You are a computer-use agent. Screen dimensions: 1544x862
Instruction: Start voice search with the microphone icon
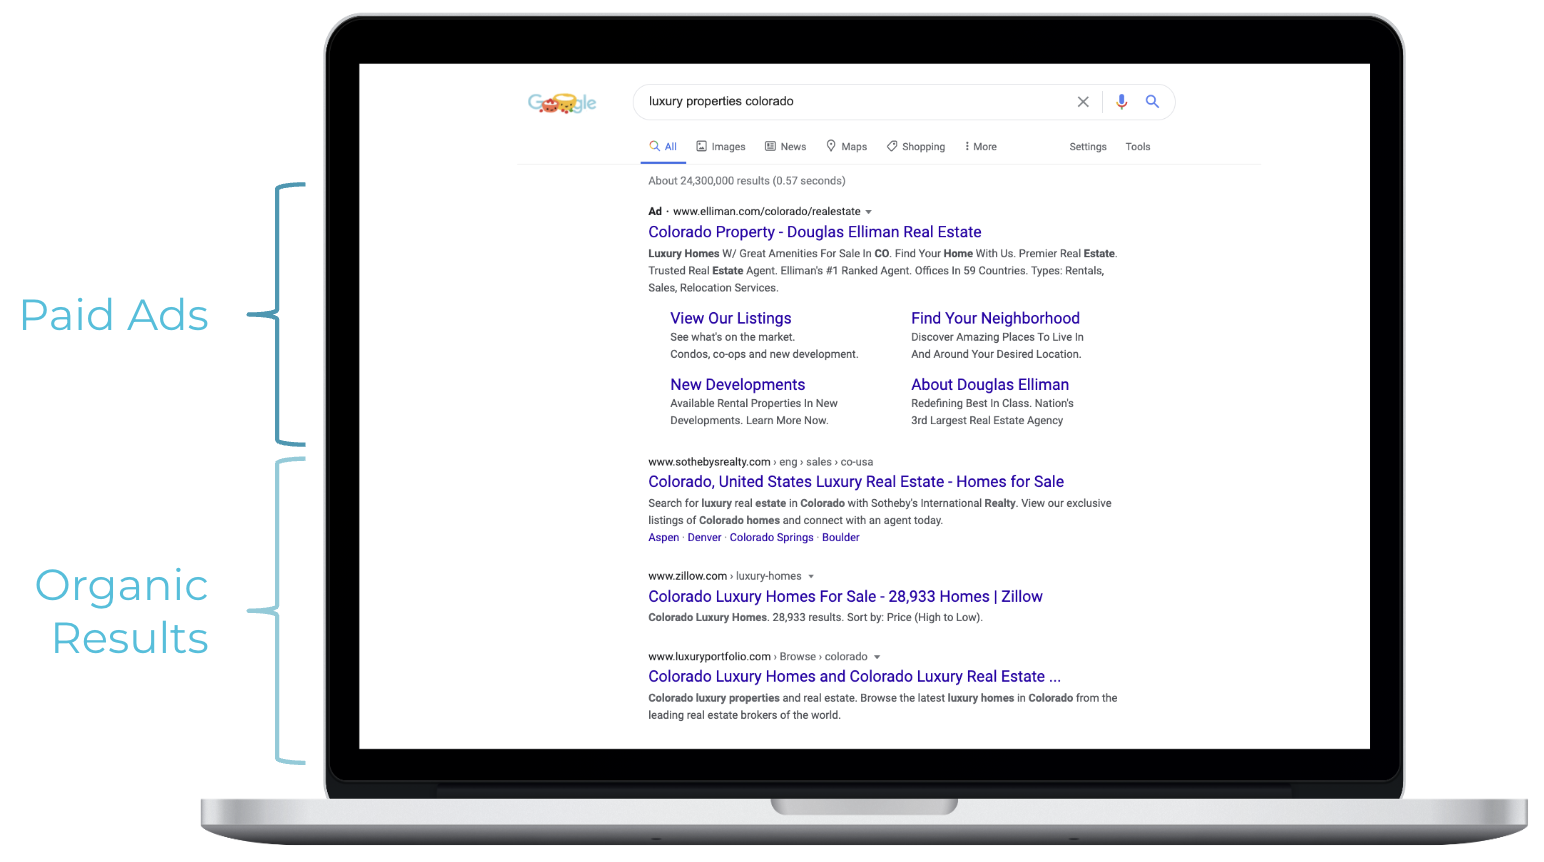click(x=1122, y=102)
